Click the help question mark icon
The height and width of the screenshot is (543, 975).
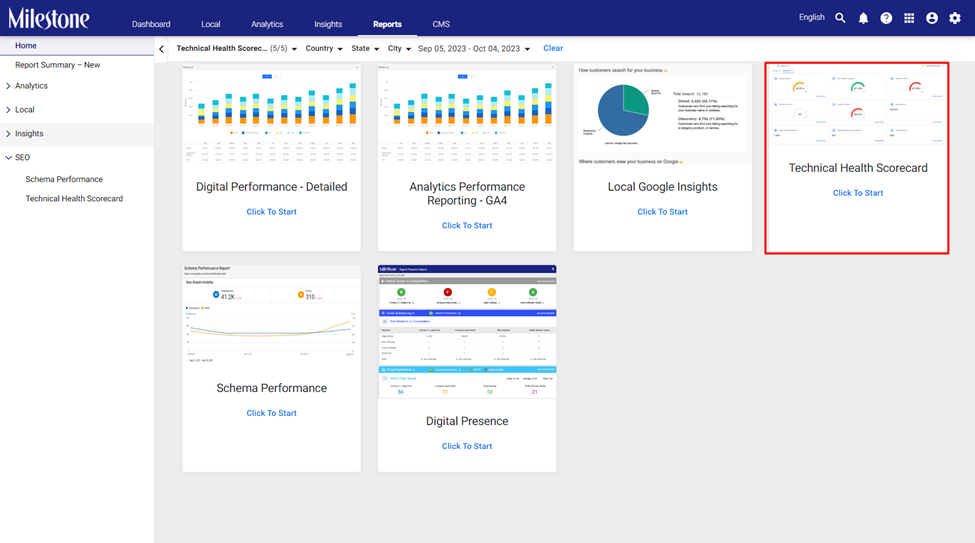886,18
